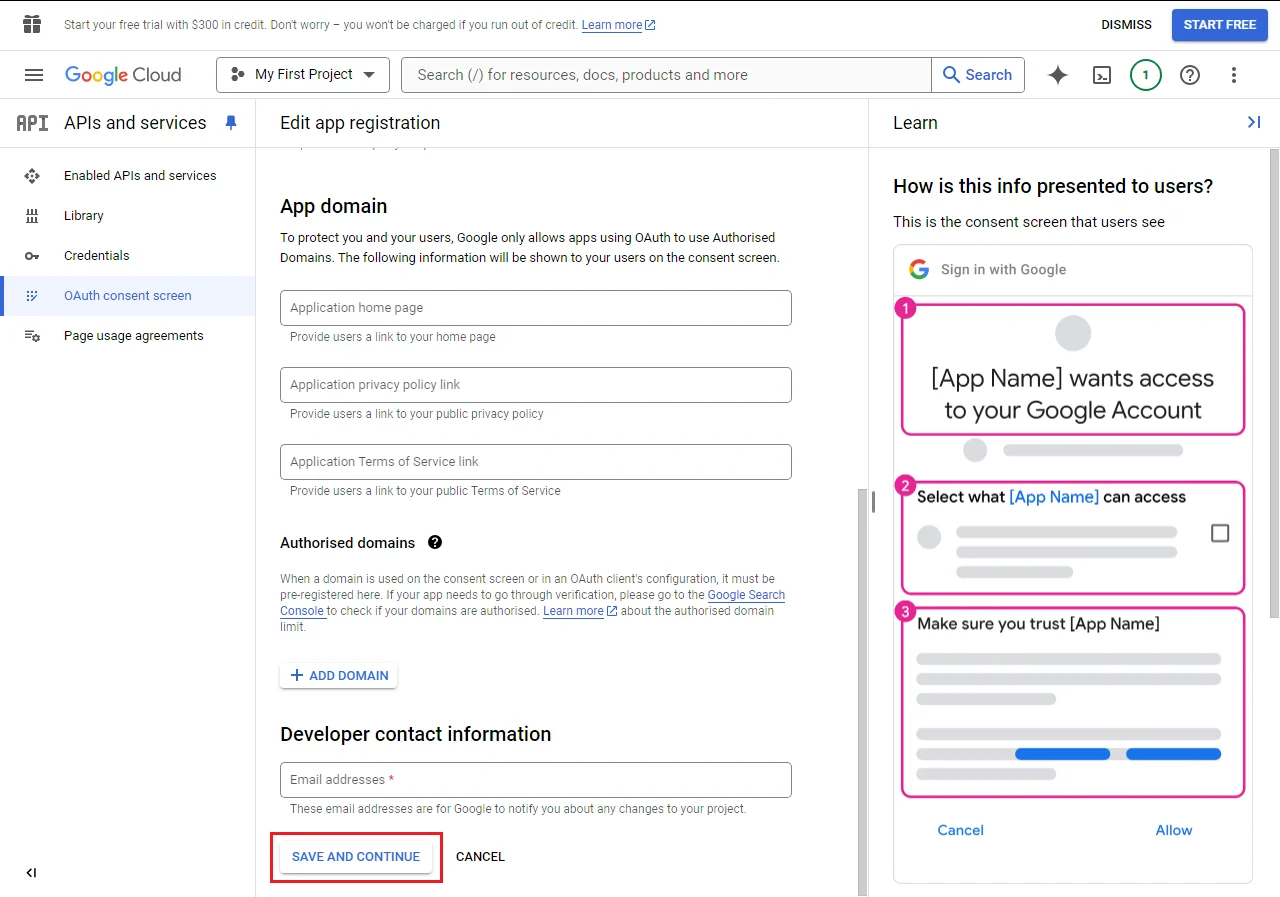The height and width of the screenshot is (897, 1280).
Task: Click Cancel in the consent screen preview
Action: click(961, 830)
